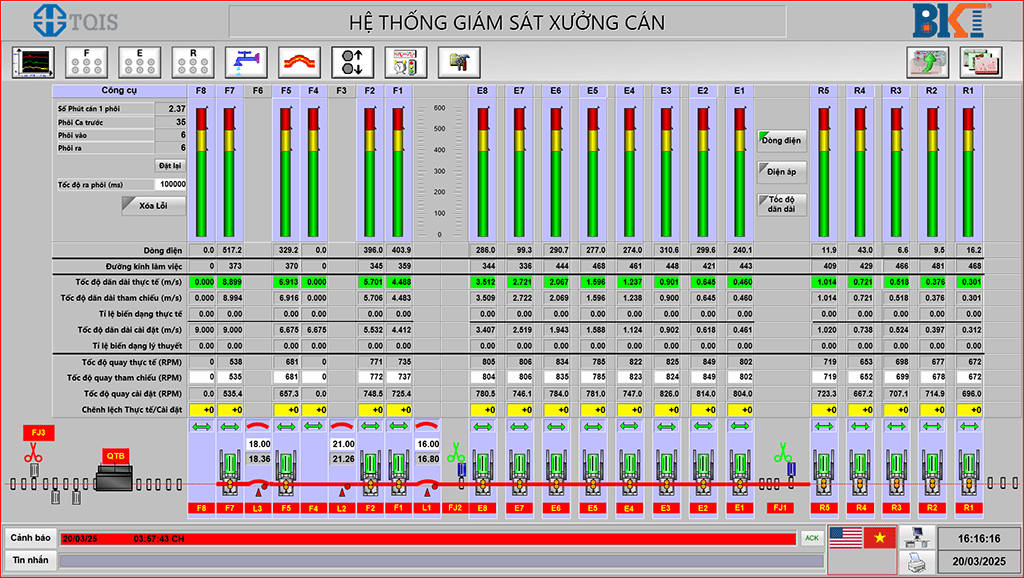Screen dimensions: 1024x578
Task: Open the tools settings icon
Action: click(459, 62)
